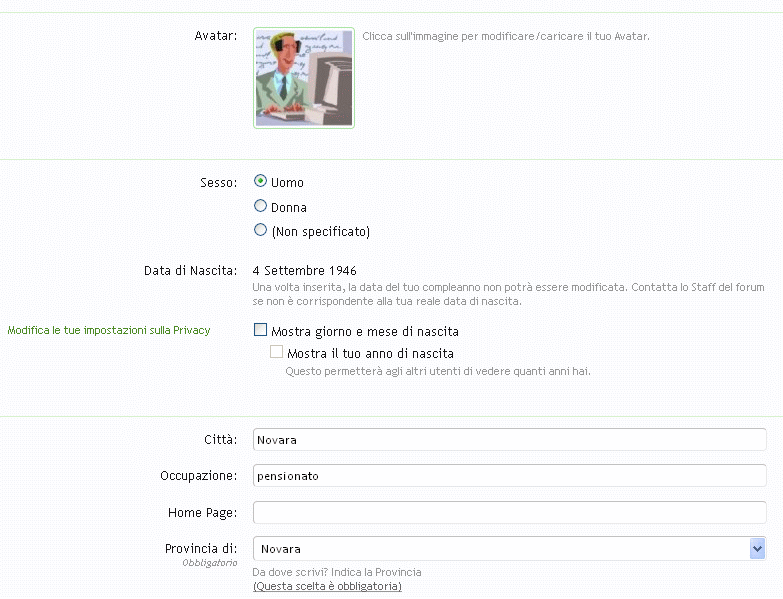Click the Sesso label
This screenshot has height=599, width=783.
[218, 183]
